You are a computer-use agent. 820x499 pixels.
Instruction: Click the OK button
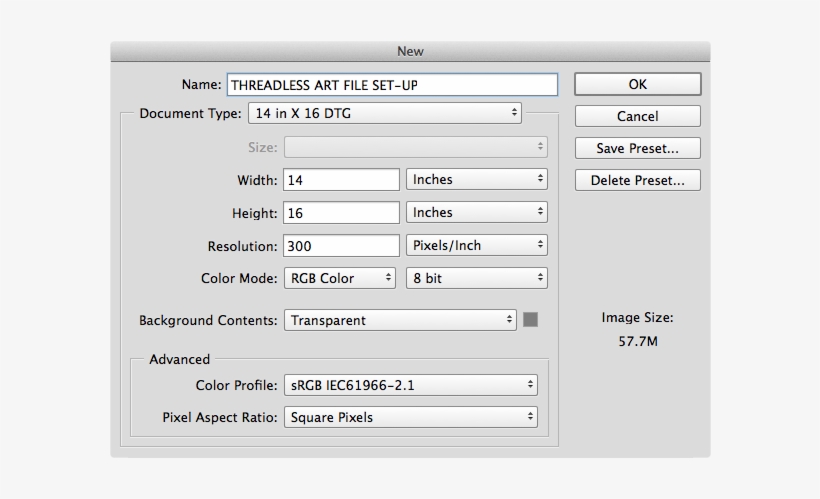pyautogui.click(x=637, y=85)
